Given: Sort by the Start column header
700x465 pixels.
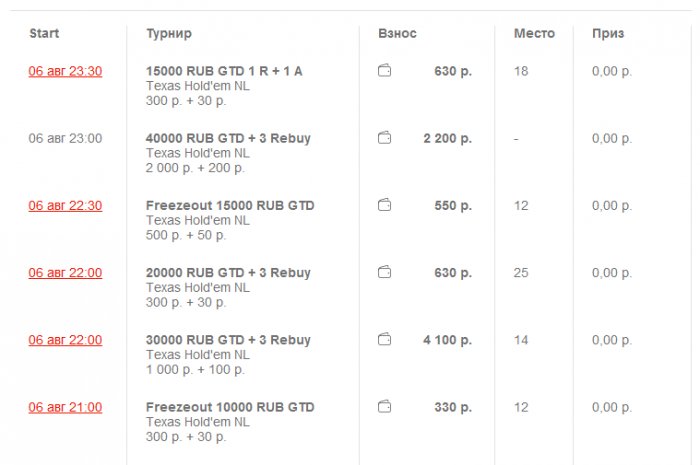Looking at the screenshot, I should (x=44, y=33).
